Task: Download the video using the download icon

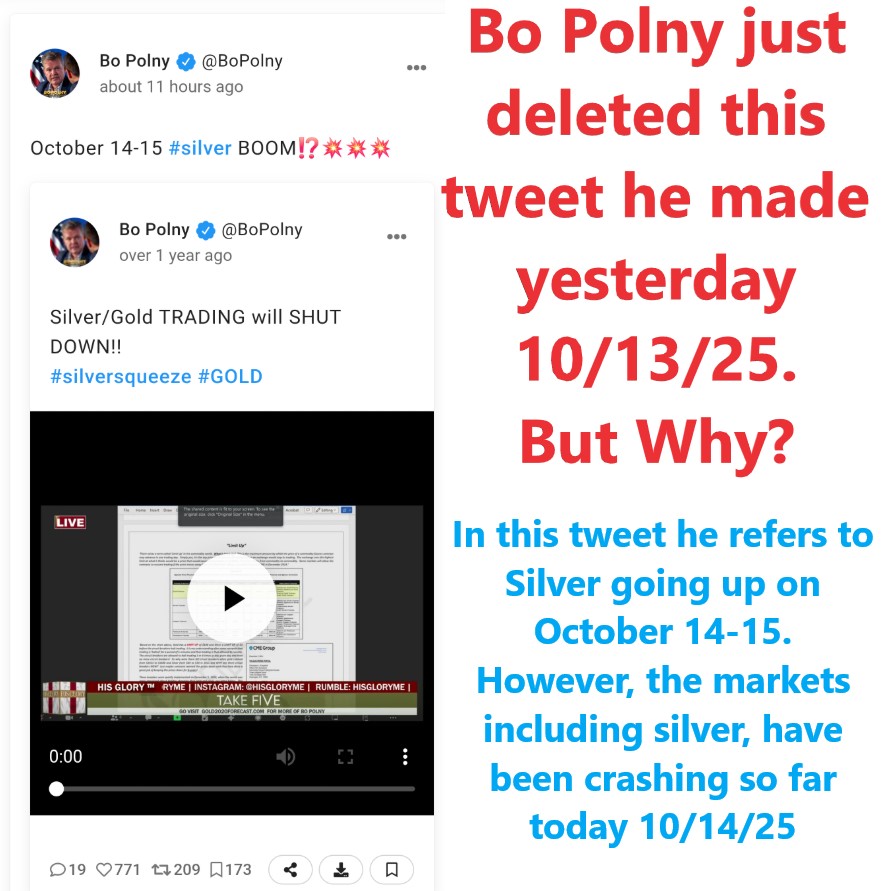Action: (341, 869)
